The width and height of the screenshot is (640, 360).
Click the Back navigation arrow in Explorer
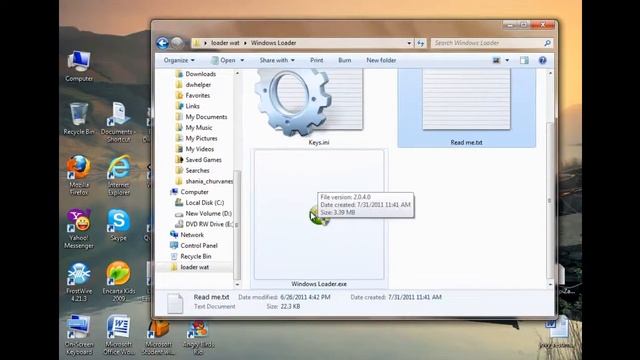pos(162,43)
